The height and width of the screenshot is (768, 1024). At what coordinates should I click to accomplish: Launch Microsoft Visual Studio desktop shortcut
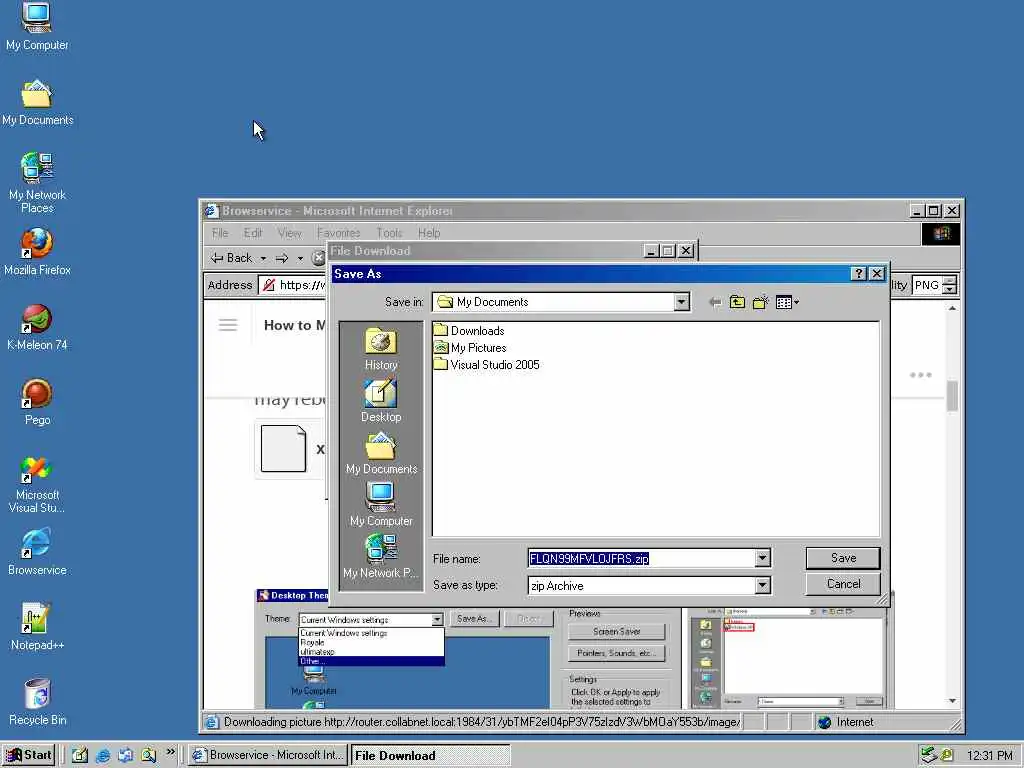(x=37, y=484)
